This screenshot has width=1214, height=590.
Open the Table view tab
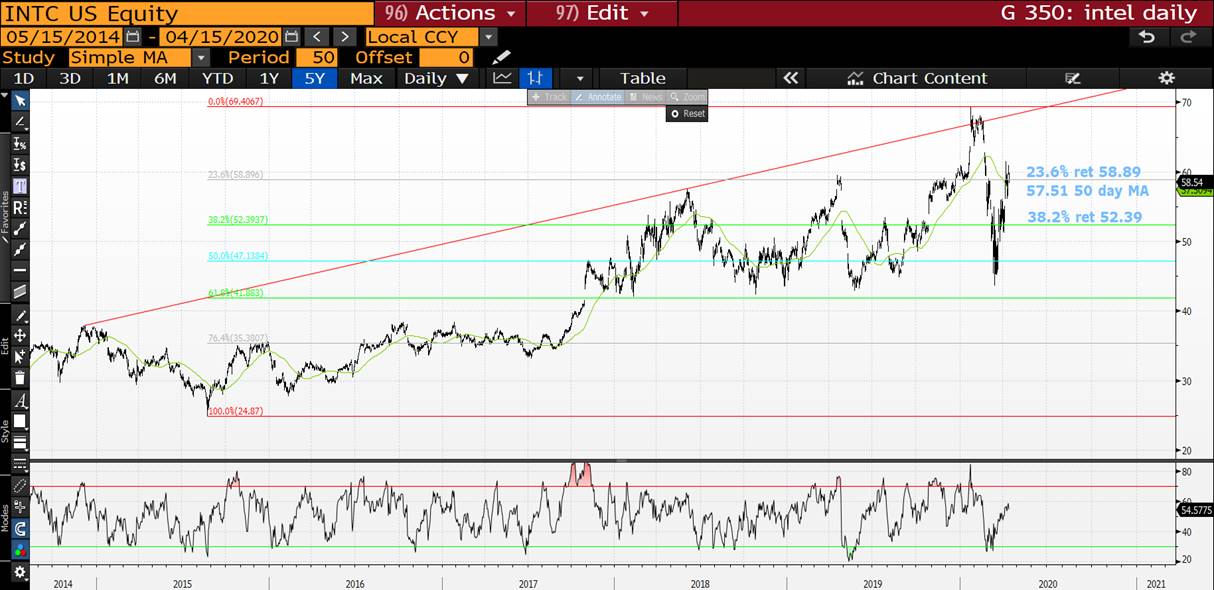[x=642, y=78]
